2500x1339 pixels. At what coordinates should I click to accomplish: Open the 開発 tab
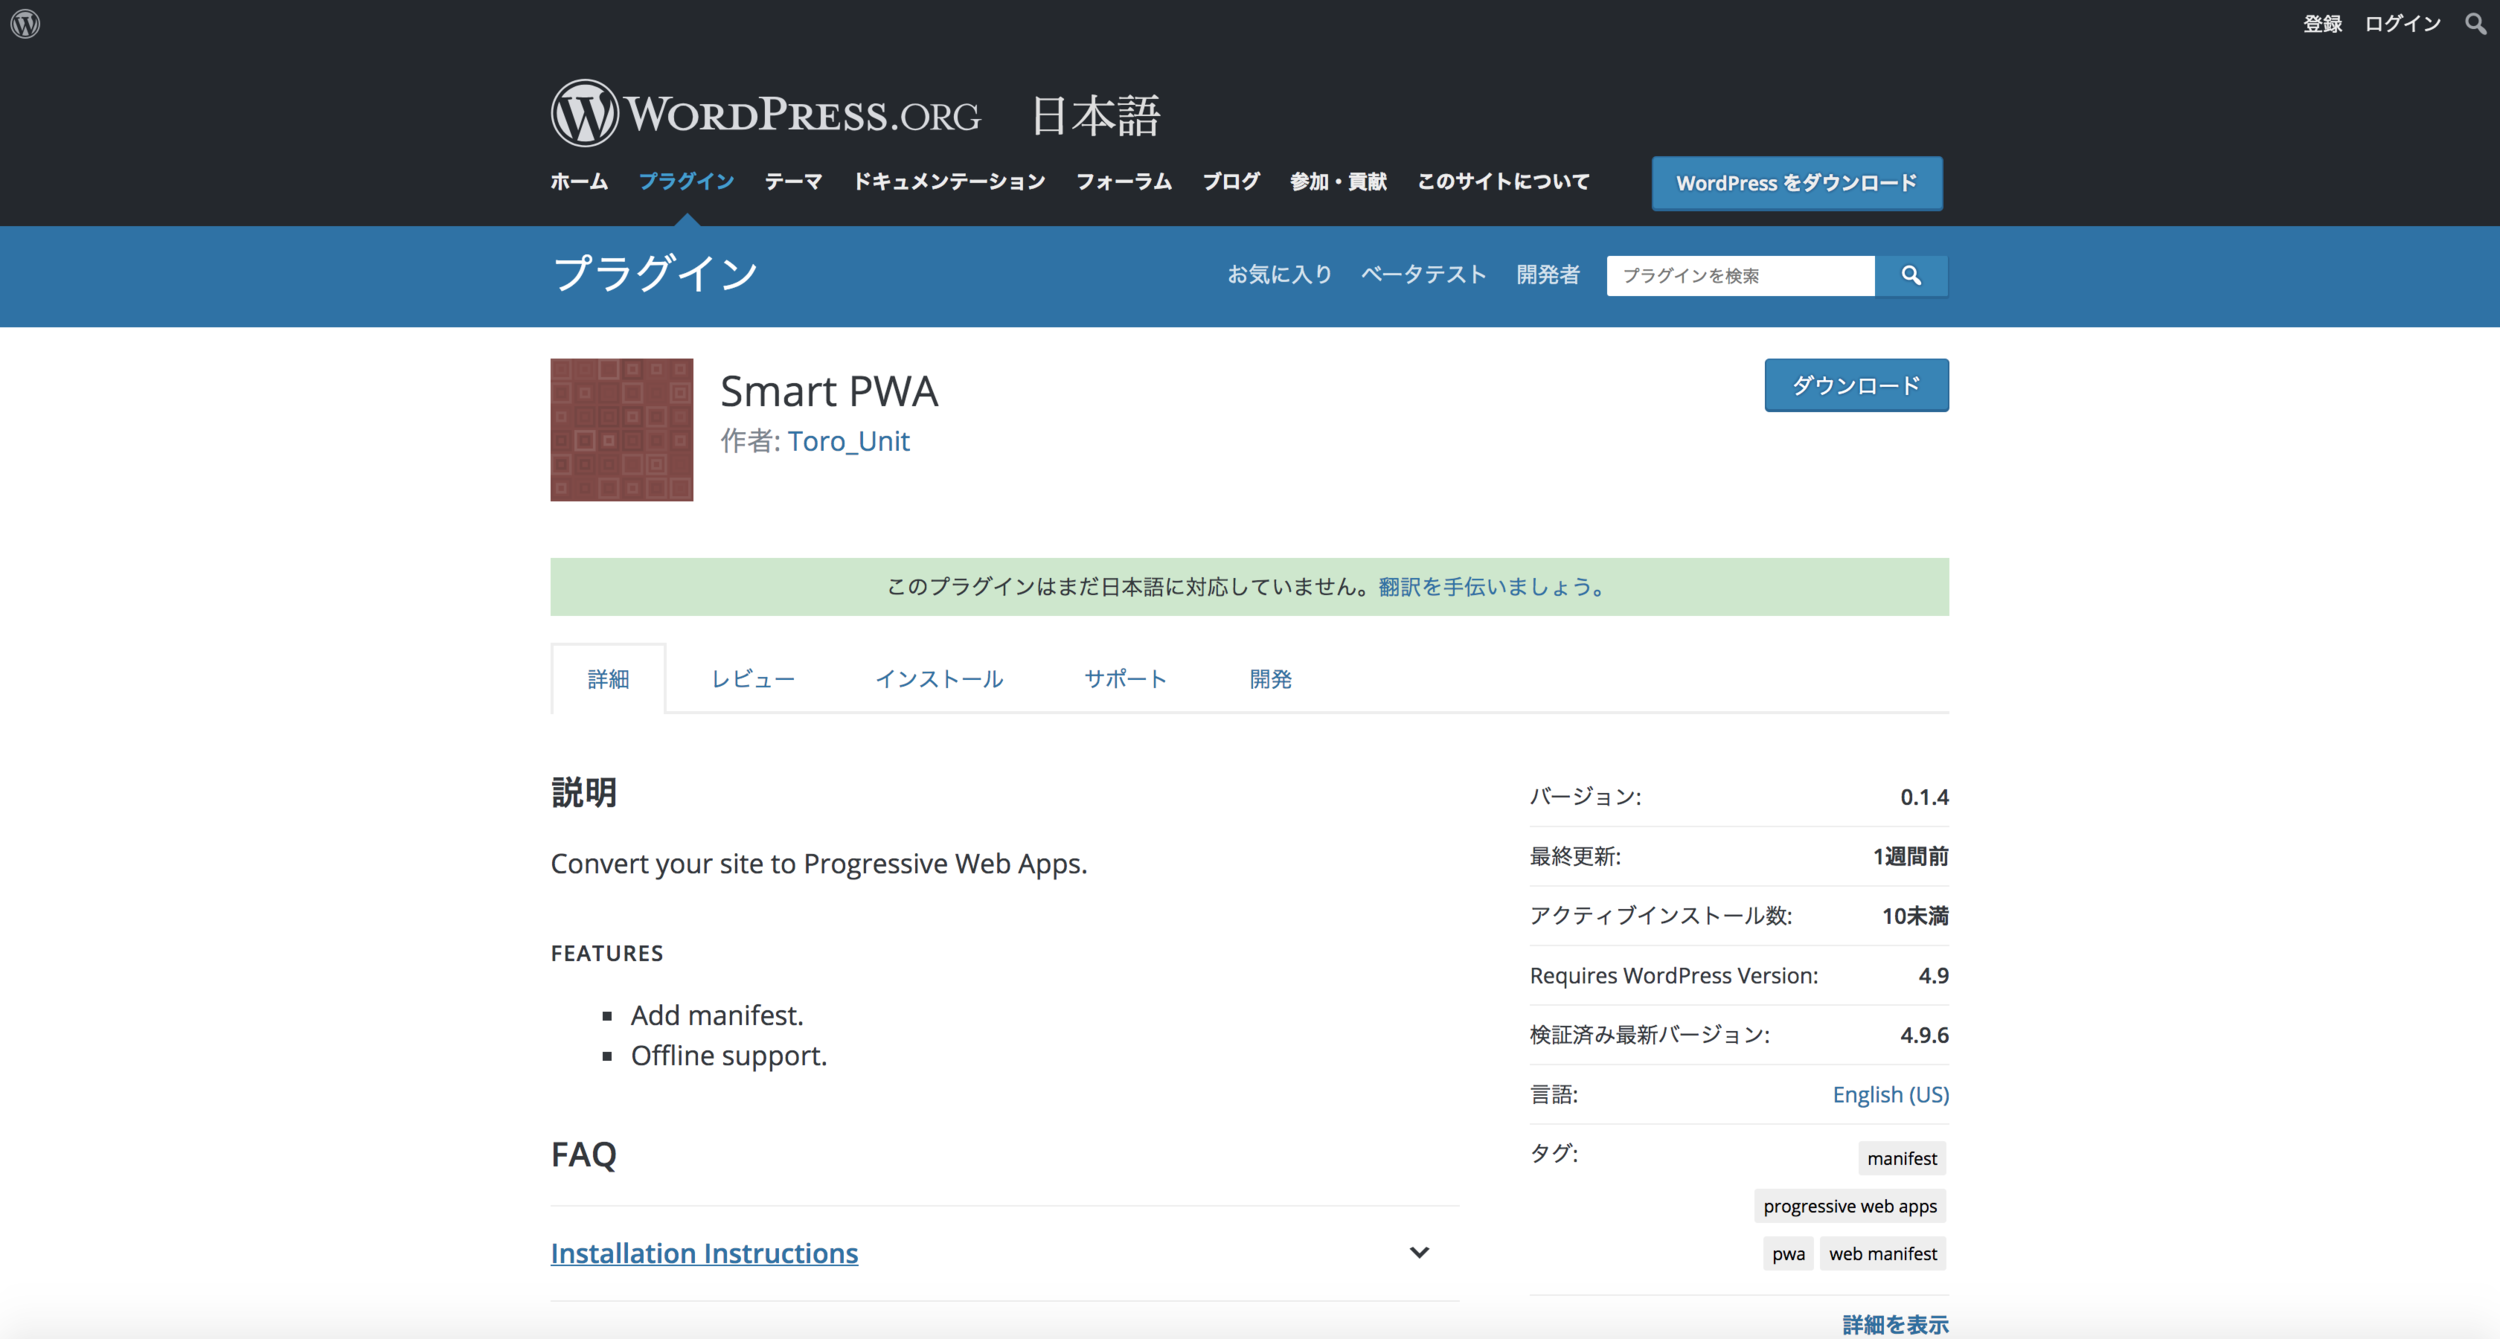(x=1270, y=679)
